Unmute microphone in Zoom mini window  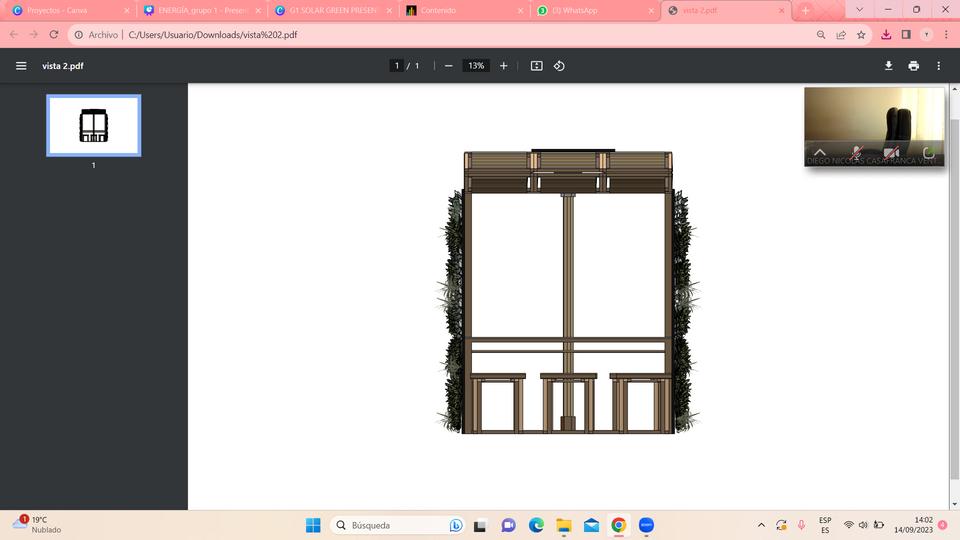point(856,152)
